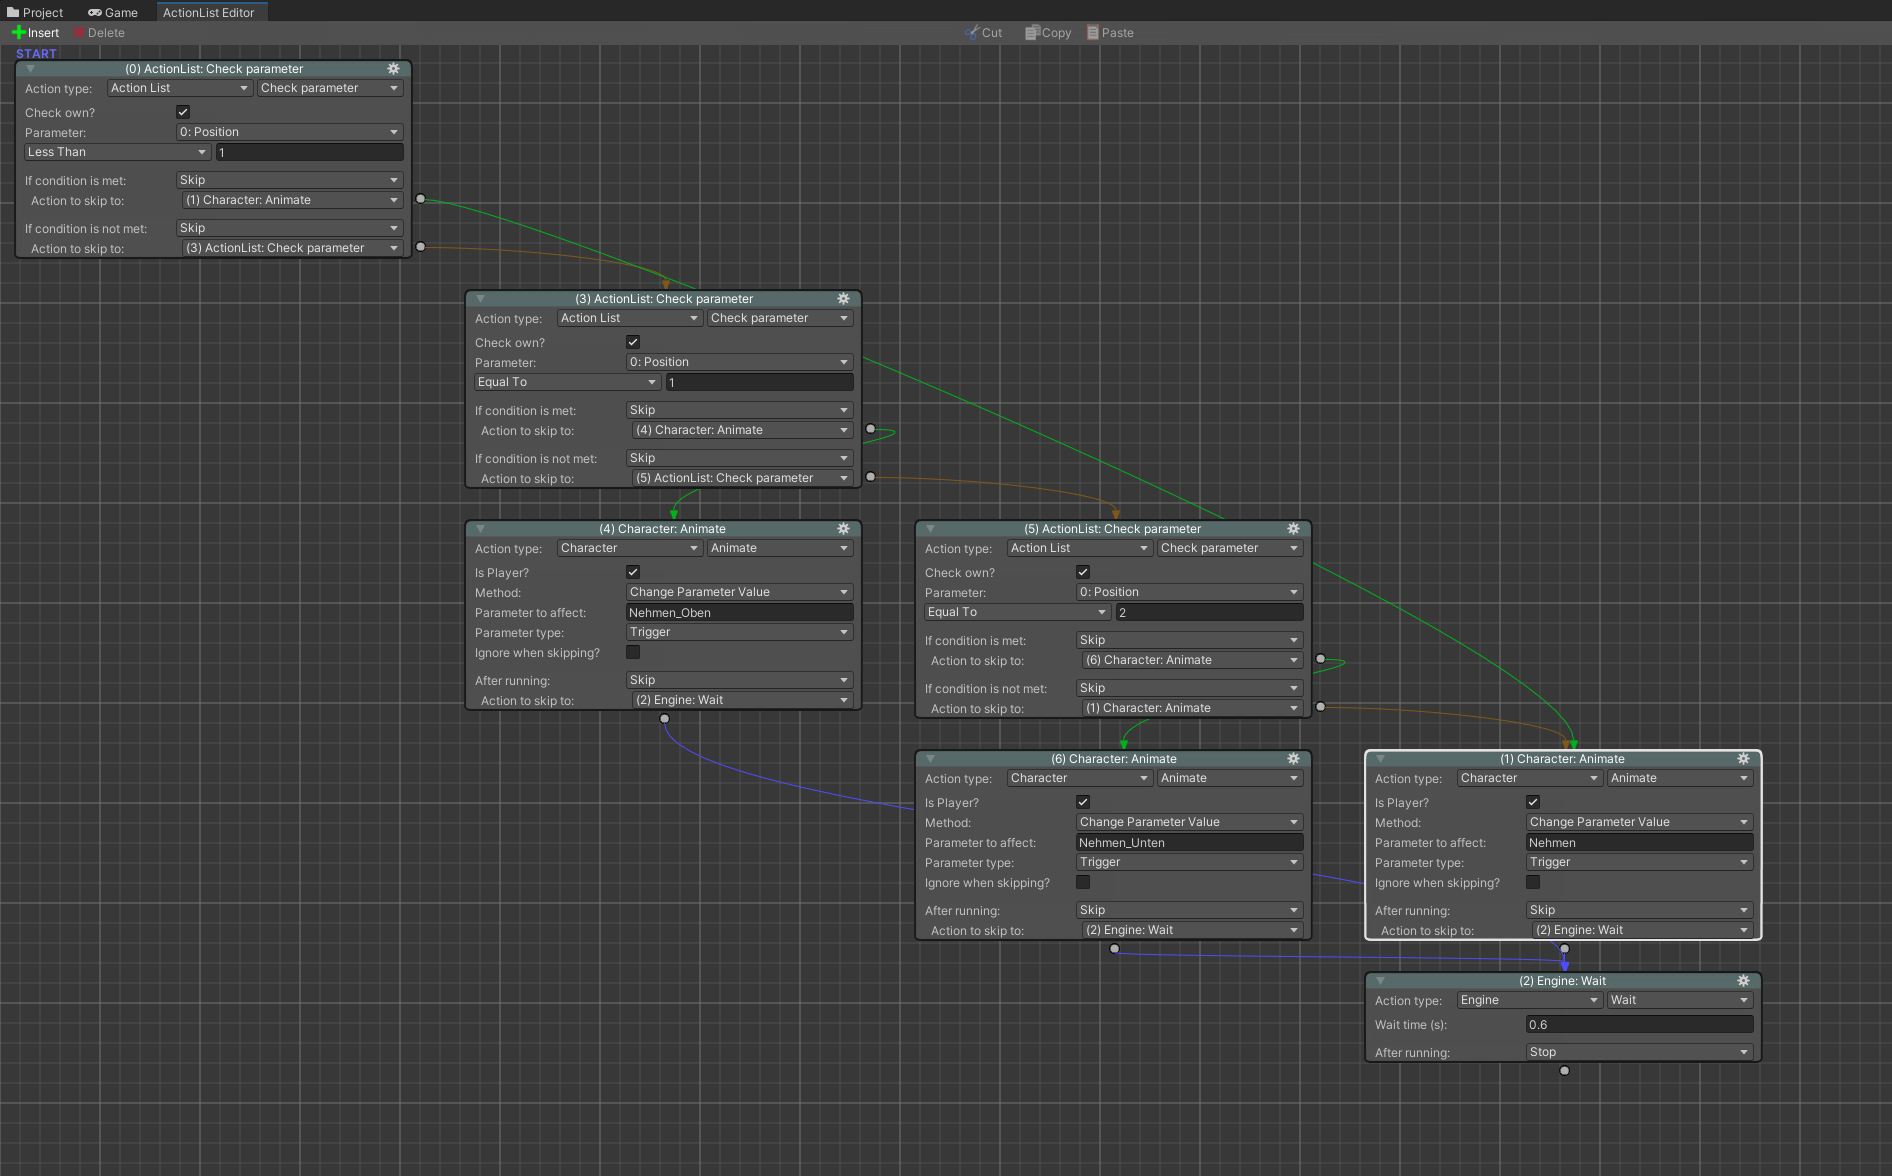This screenshot has height=1176, width=1892.
Task: Toggle Is Player? in node (6)
Action: 1083,802
